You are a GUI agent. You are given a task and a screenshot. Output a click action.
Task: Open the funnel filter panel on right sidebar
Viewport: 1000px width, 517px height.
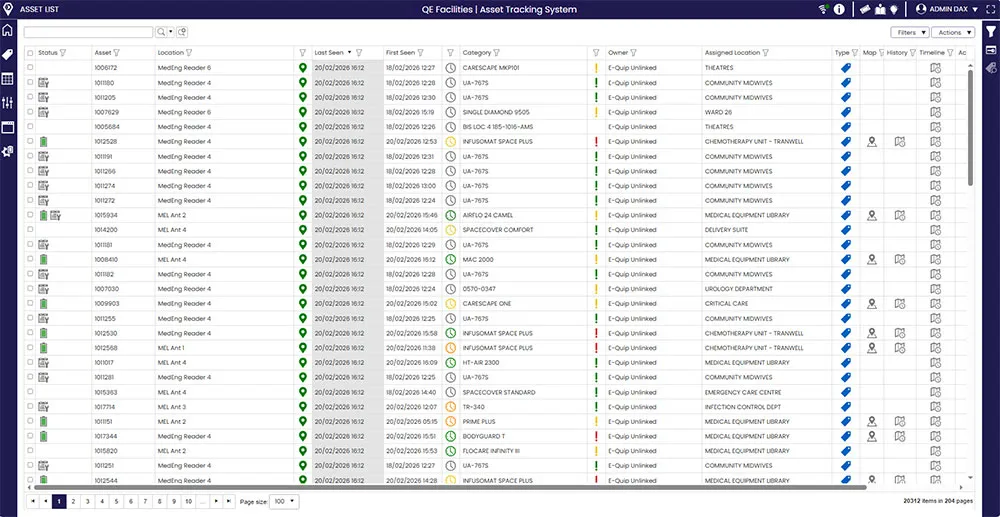(991, 32)
